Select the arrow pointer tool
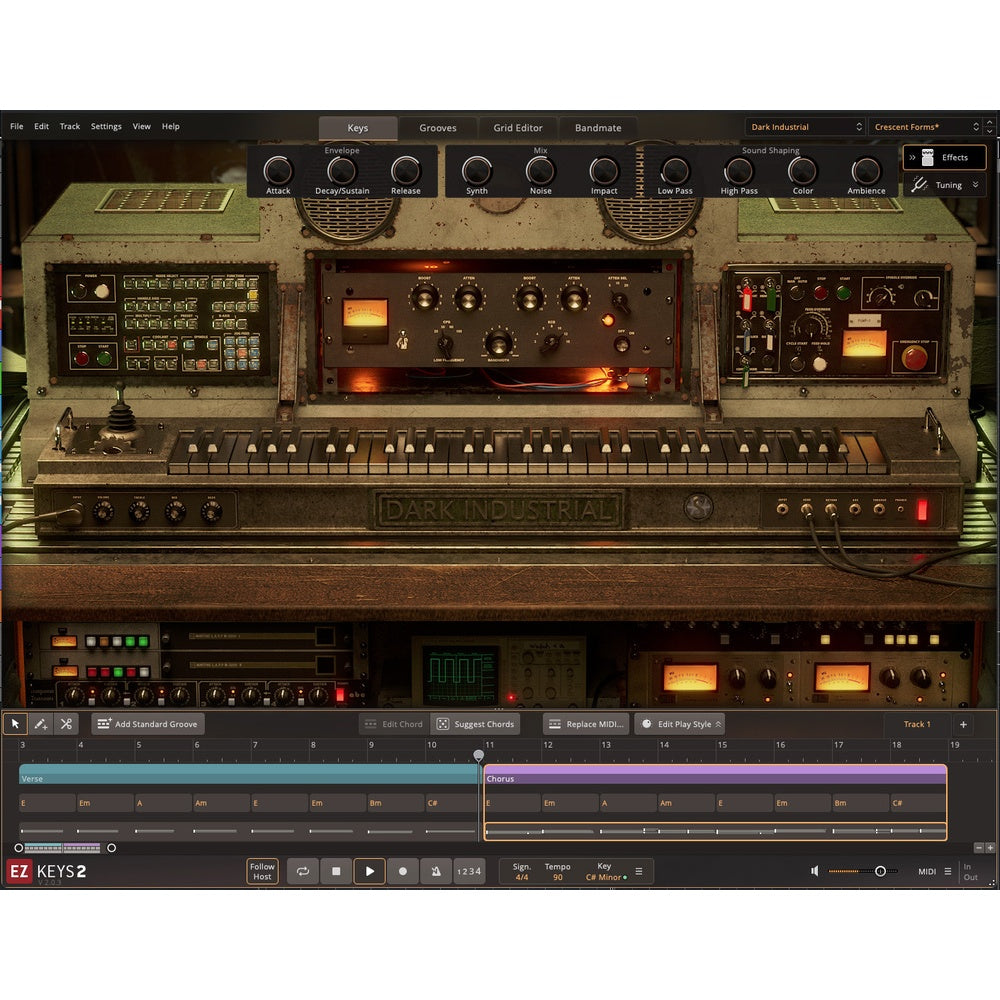The image size is (1000, 1000). 15,723
